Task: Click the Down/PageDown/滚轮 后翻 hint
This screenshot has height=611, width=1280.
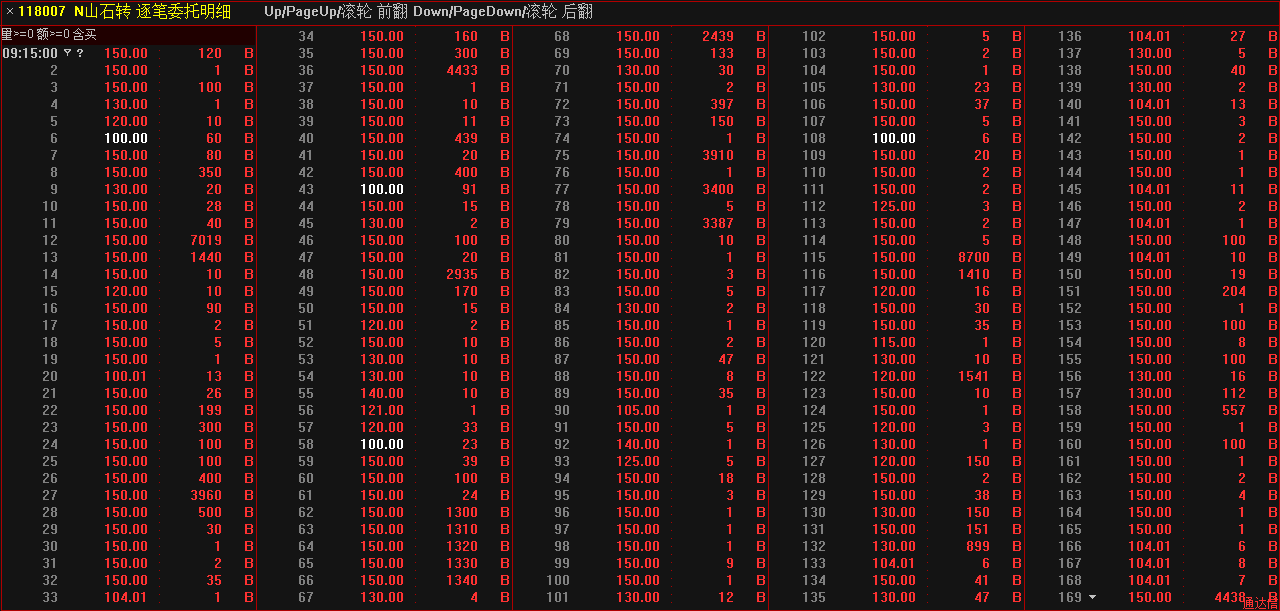Action: [503, 12]
